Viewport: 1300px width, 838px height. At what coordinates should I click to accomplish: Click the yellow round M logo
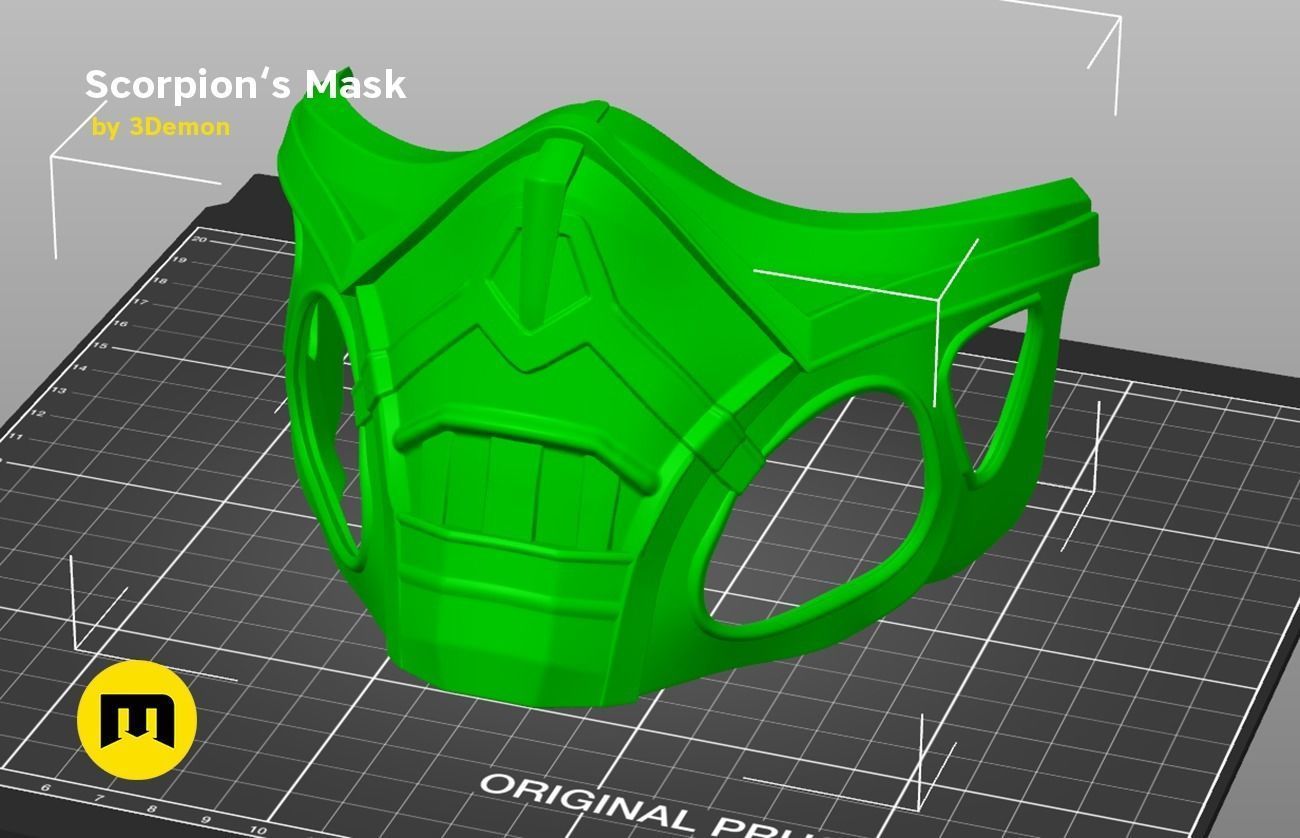coord(137,720)
